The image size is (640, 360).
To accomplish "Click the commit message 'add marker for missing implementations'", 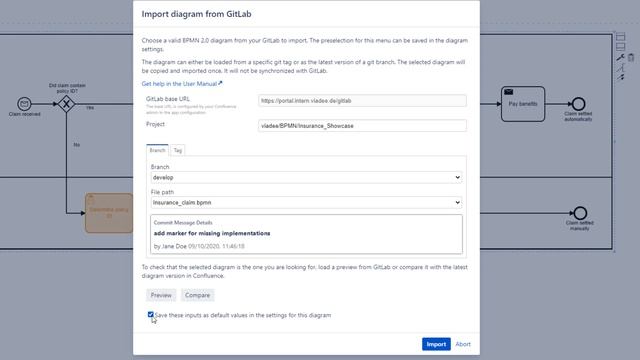I will point(212,233).
